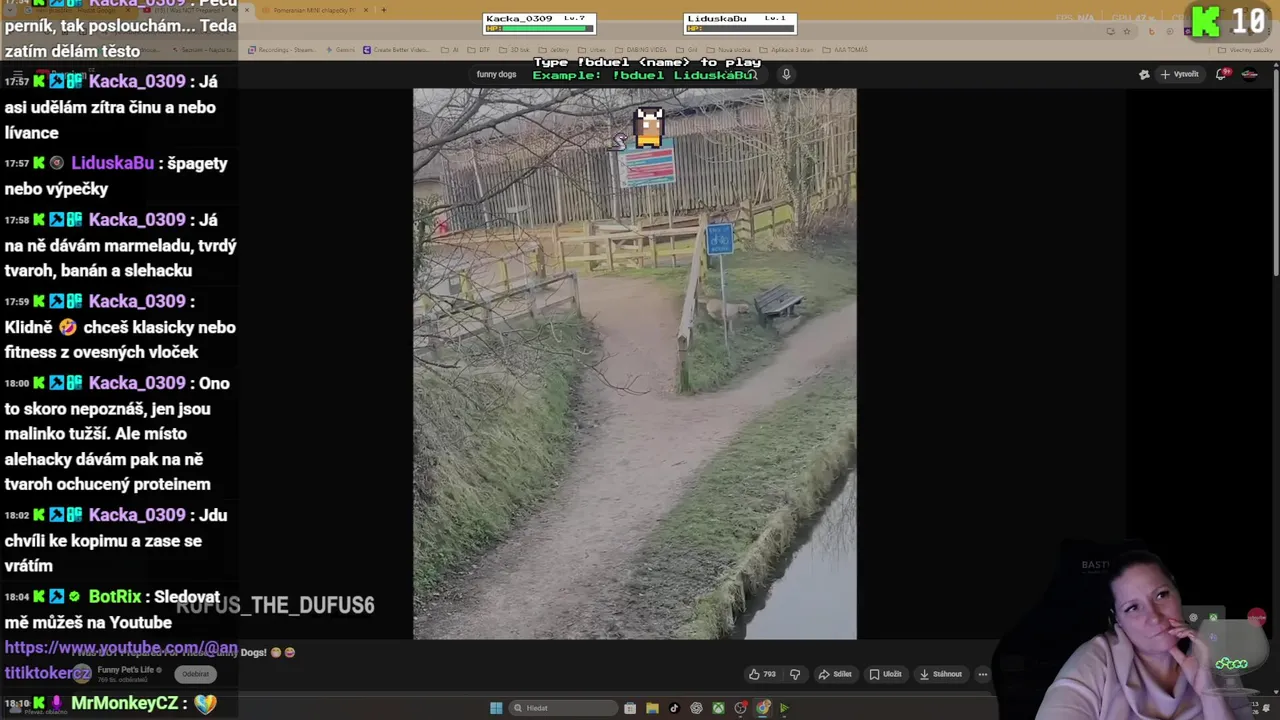This screenshot has height=720, width=1280.
Task: Open the Všechny záložky bookmarks folder
Action: point(1246,50)
